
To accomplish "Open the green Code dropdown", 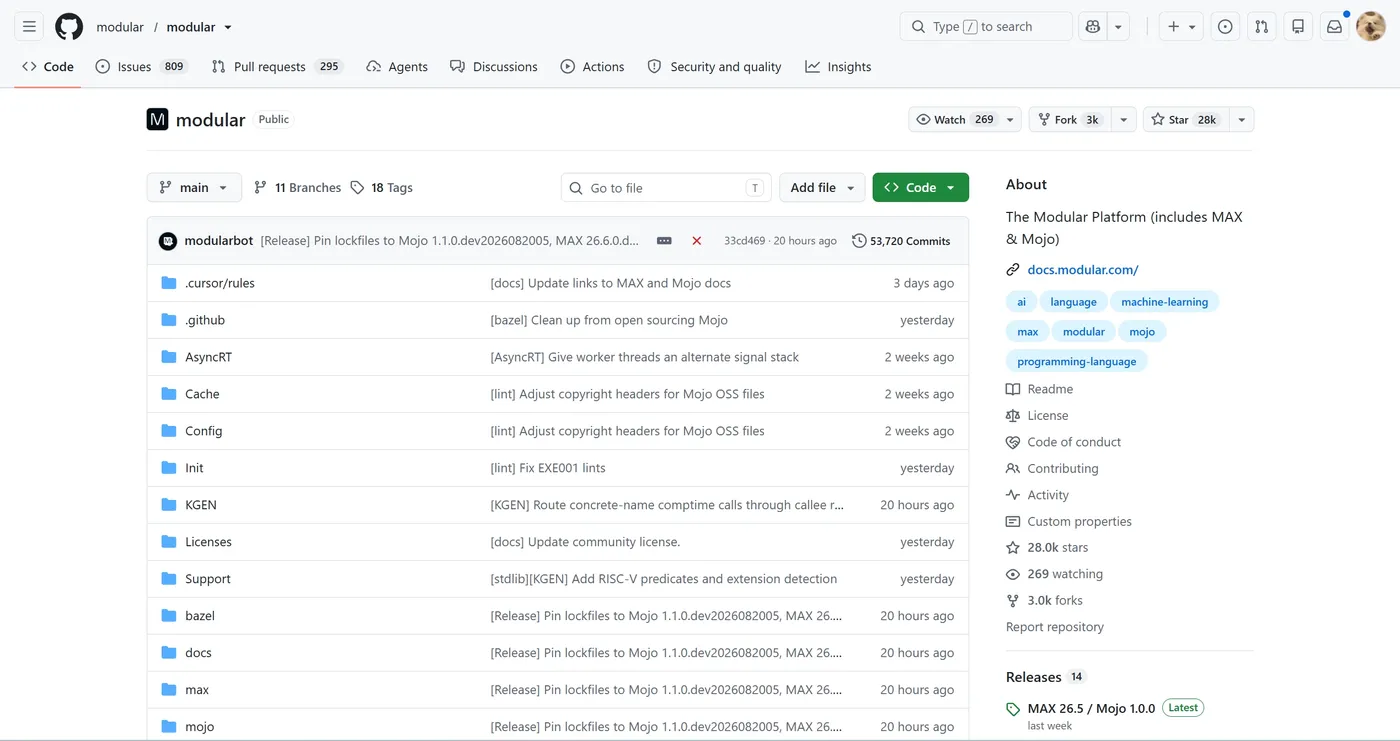I will click(x=920, y=187).
